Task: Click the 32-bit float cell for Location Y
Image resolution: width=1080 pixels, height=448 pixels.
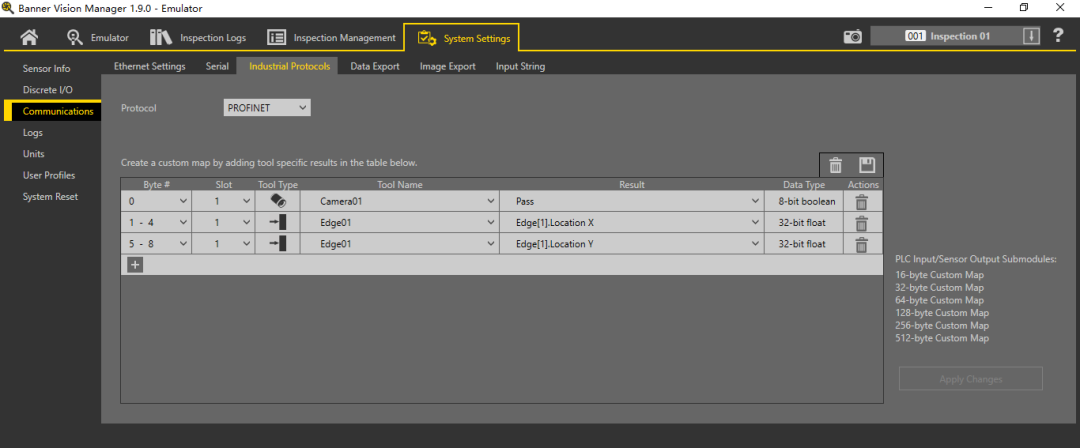Action: (x=804, y=244)
